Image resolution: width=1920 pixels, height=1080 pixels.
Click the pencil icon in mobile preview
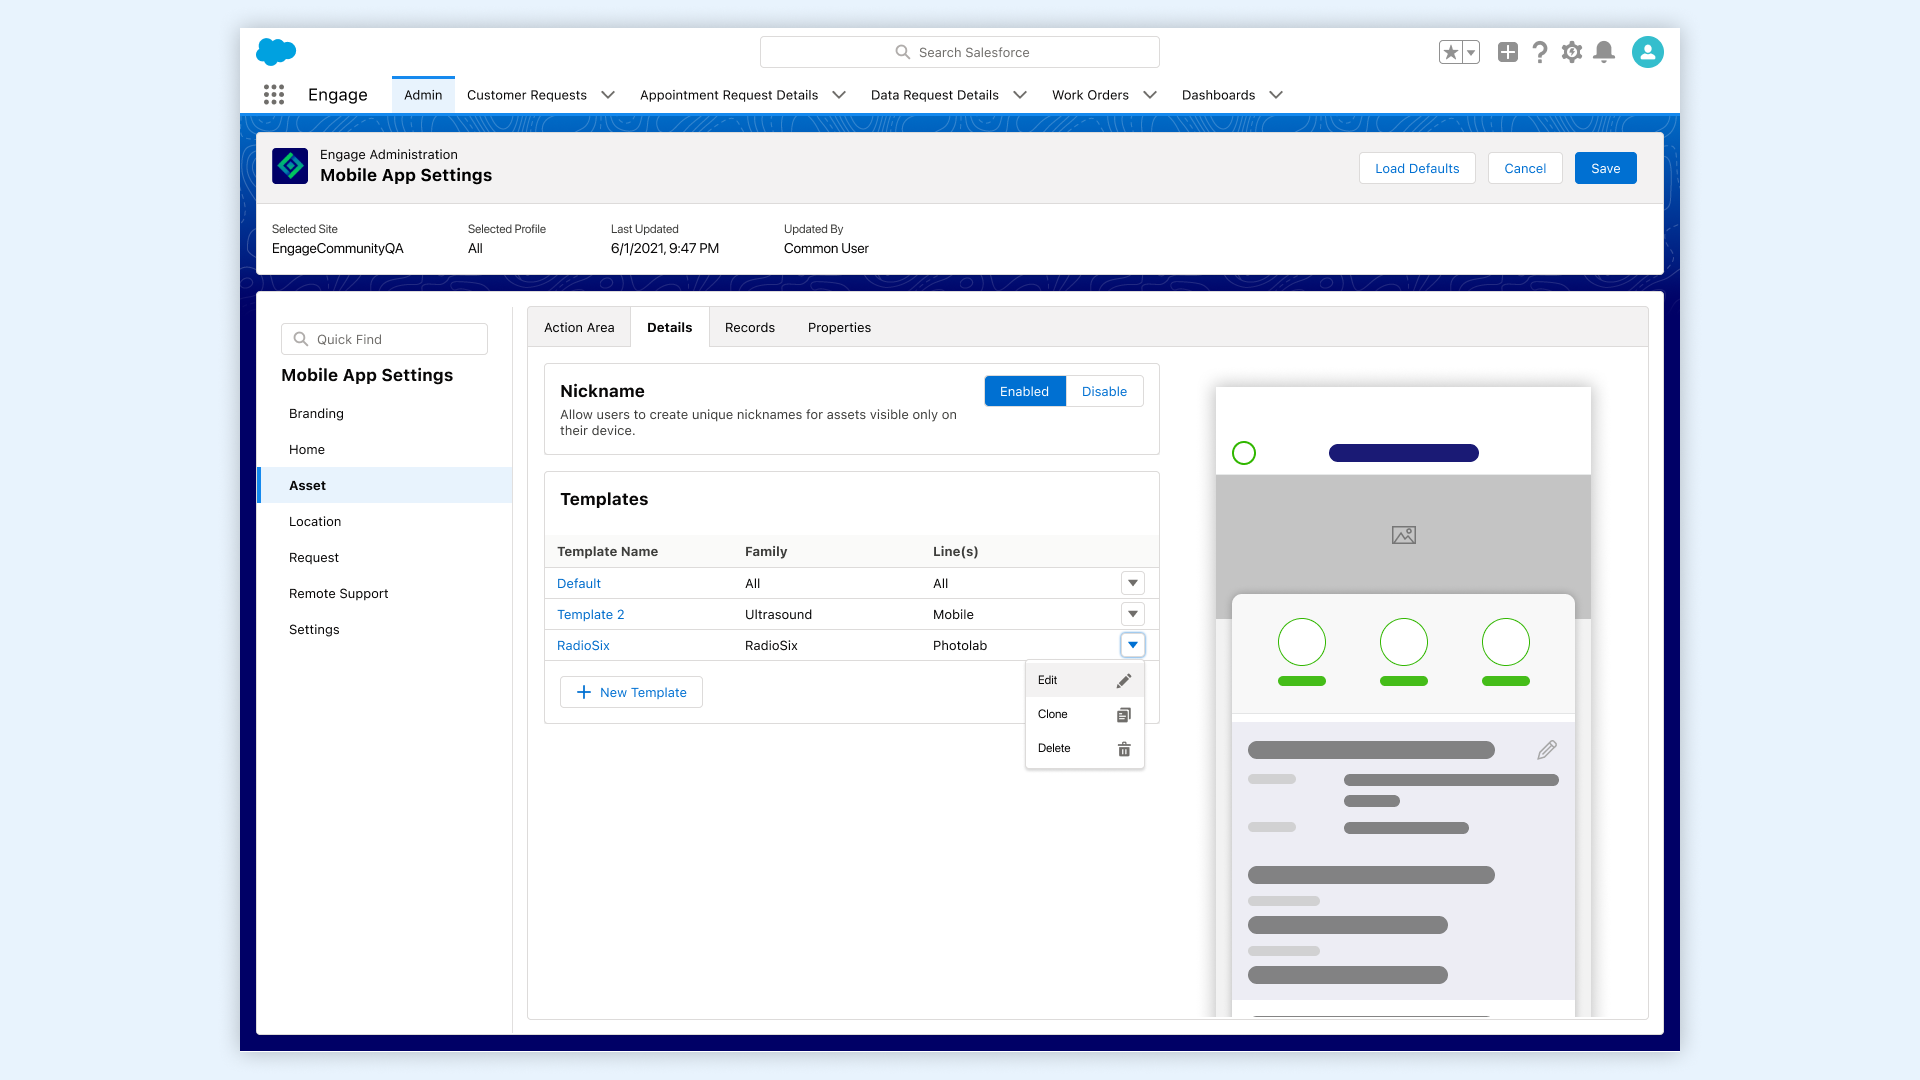pos(1546,749)
